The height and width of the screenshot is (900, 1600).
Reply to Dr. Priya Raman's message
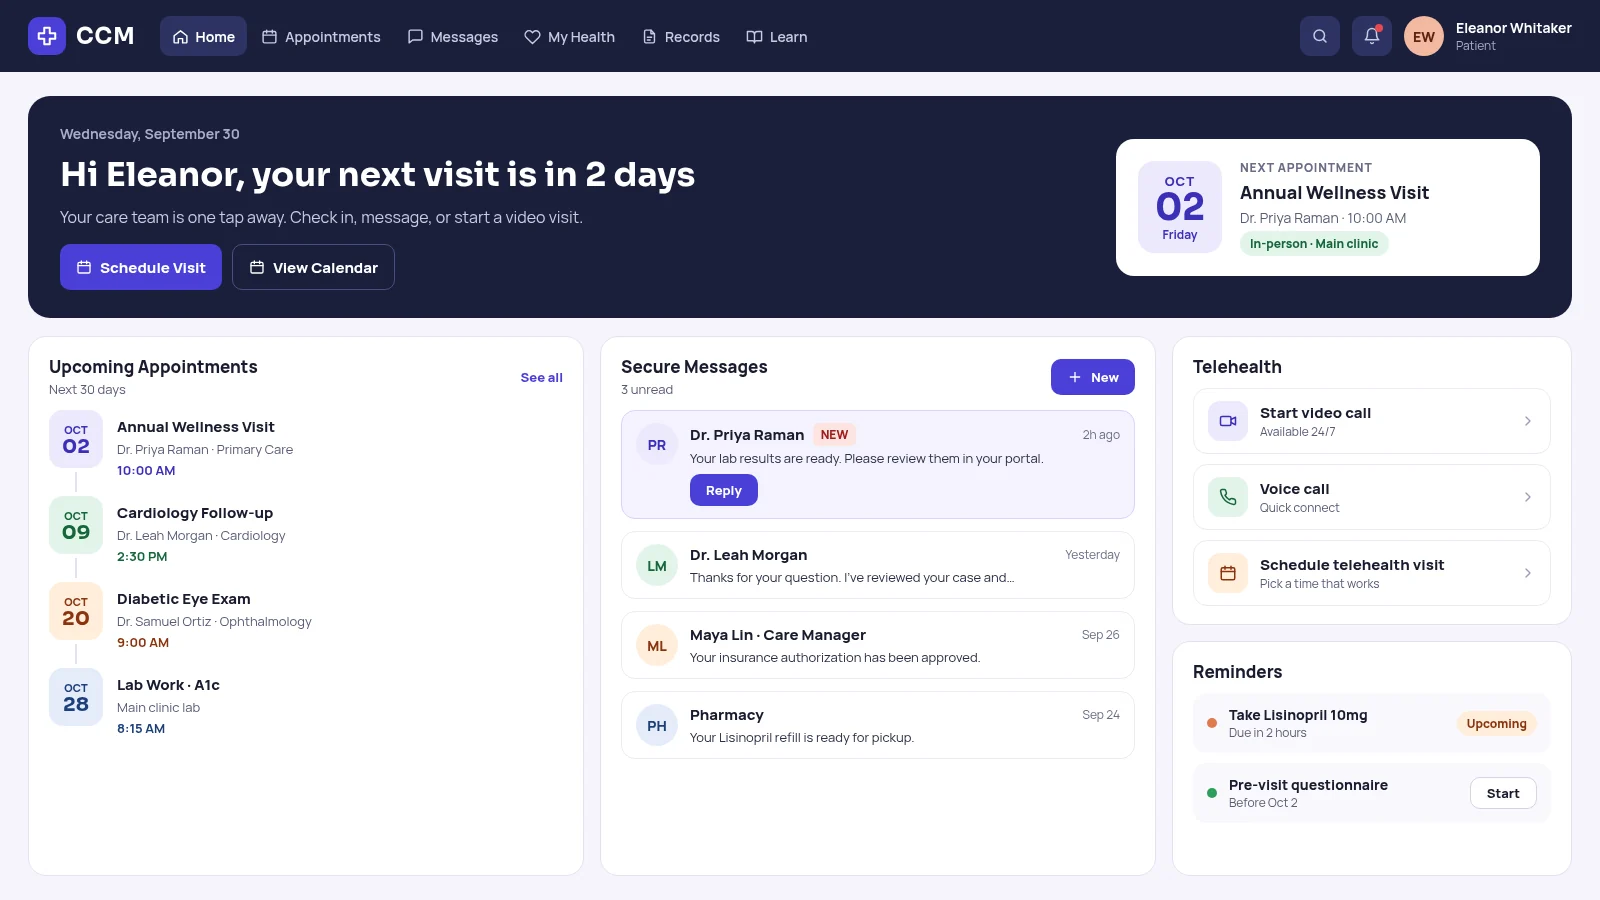click(x=724, y=490)
